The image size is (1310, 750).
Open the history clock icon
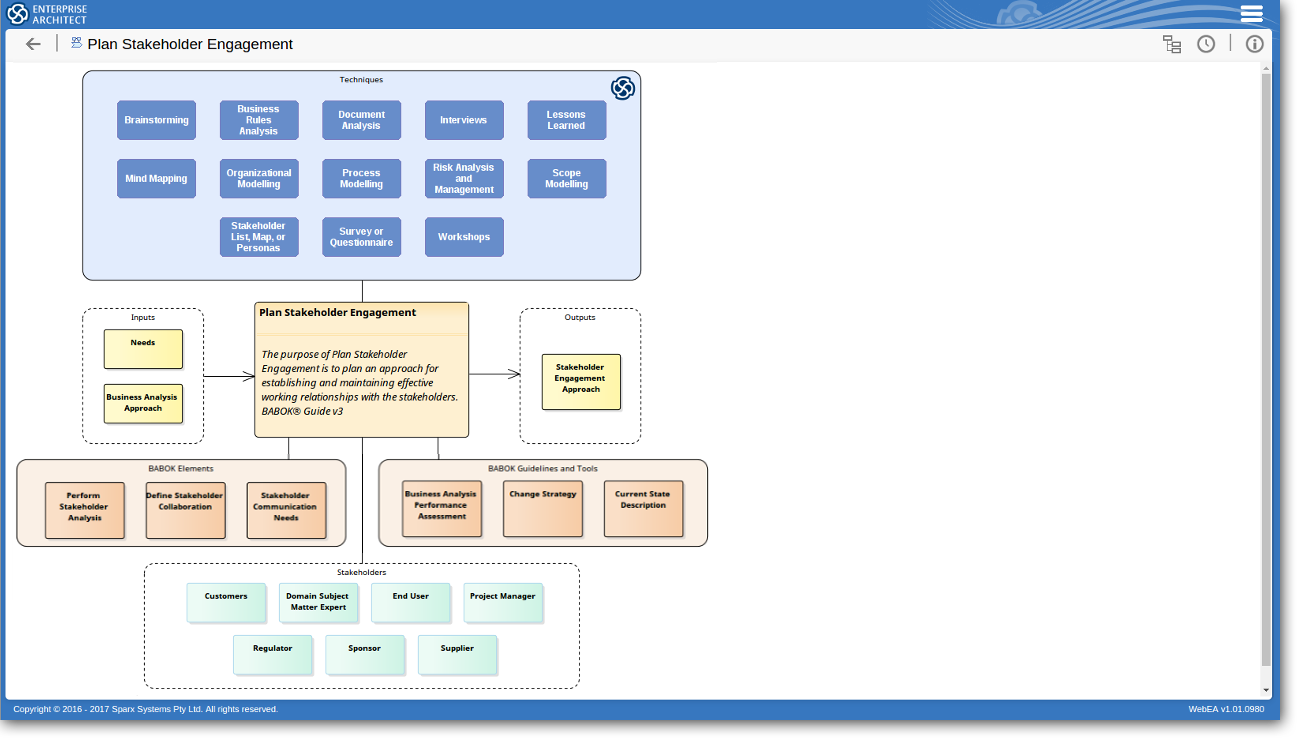[1206, 44]
